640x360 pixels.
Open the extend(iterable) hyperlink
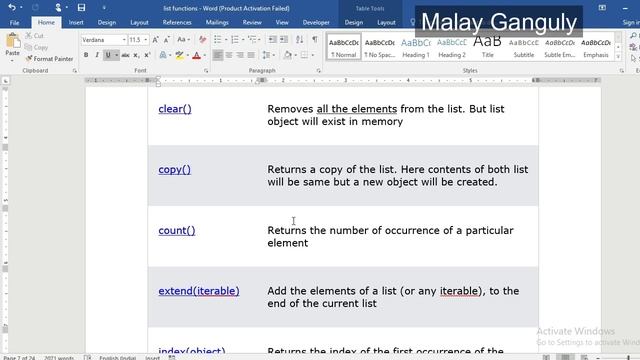(199, 291)
